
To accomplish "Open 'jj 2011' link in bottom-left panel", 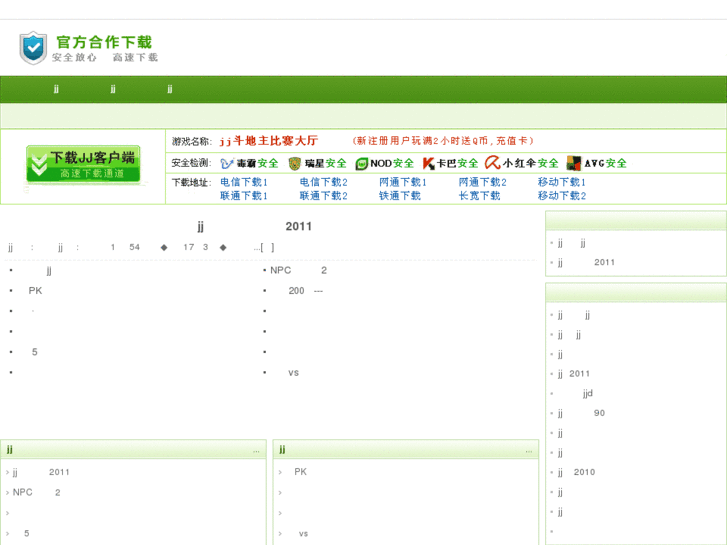I will tap(41, 472).
